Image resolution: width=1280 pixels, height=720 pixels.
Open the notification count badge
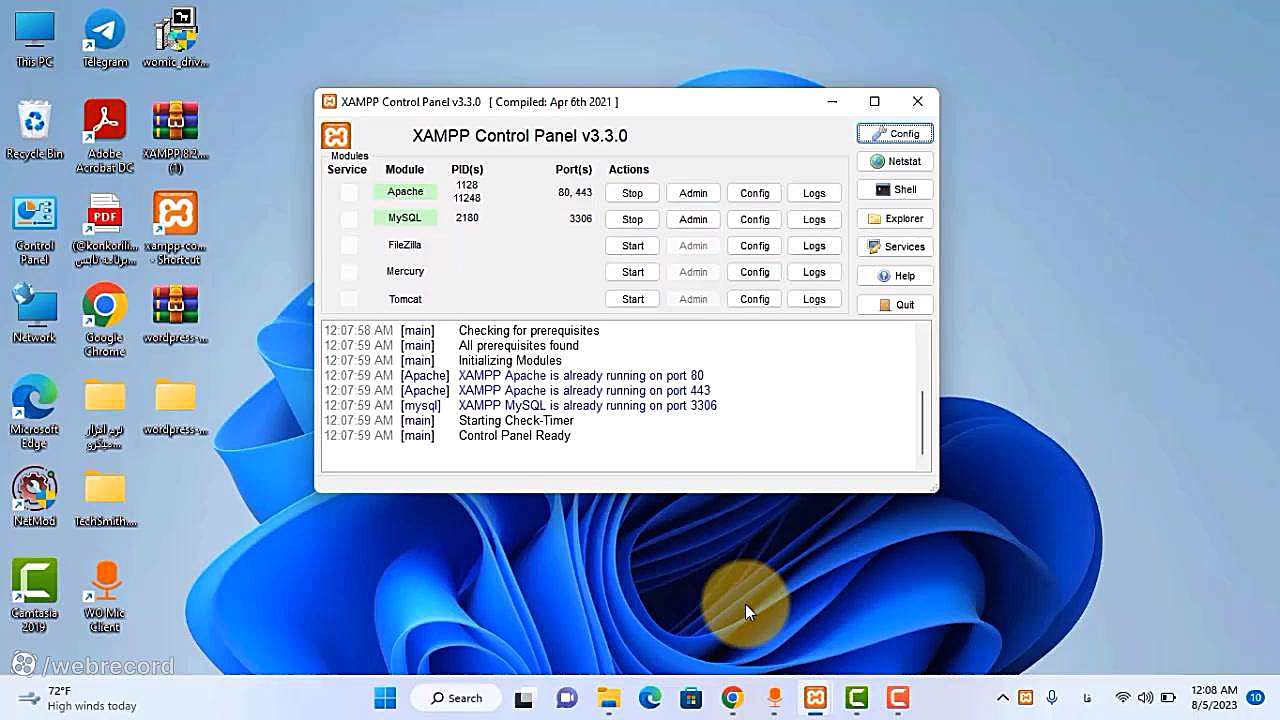(1255, 698)
